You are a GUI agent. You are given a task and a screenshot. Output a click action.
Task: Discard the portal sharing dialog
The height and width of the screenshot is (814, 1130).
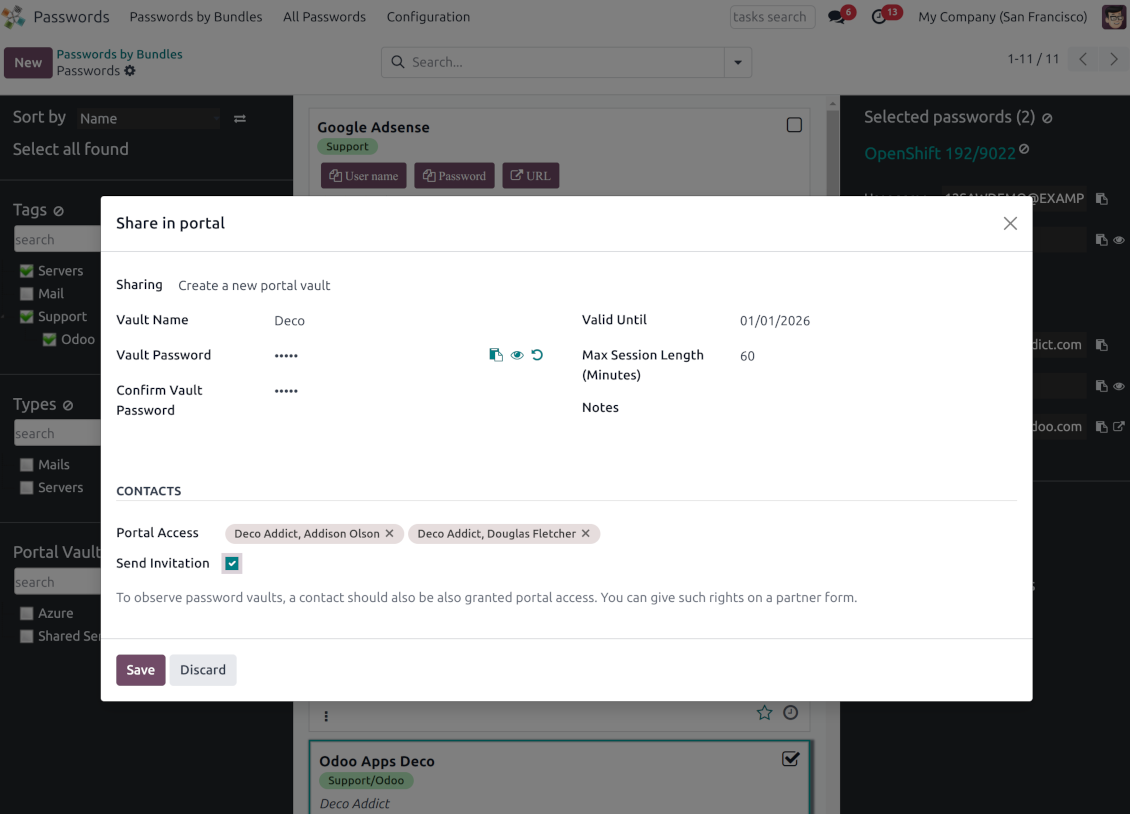(x=203, y=670)
